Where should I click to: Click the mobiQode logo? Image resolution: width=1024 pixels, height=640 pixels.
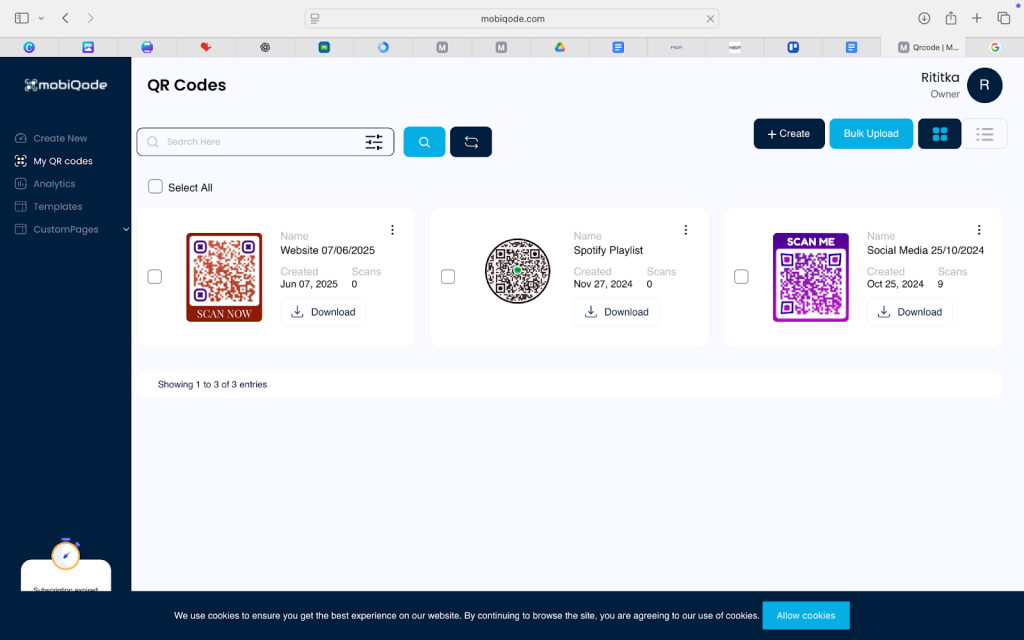(66, 85)
